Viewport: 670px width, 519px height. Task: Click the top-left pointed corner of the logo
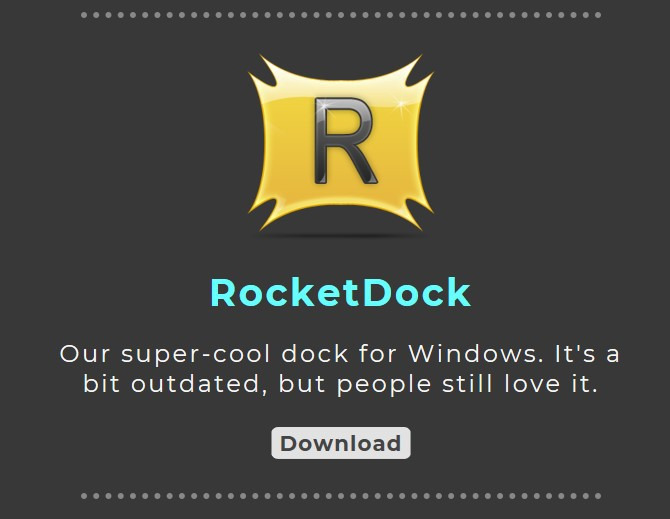point(263,70)
